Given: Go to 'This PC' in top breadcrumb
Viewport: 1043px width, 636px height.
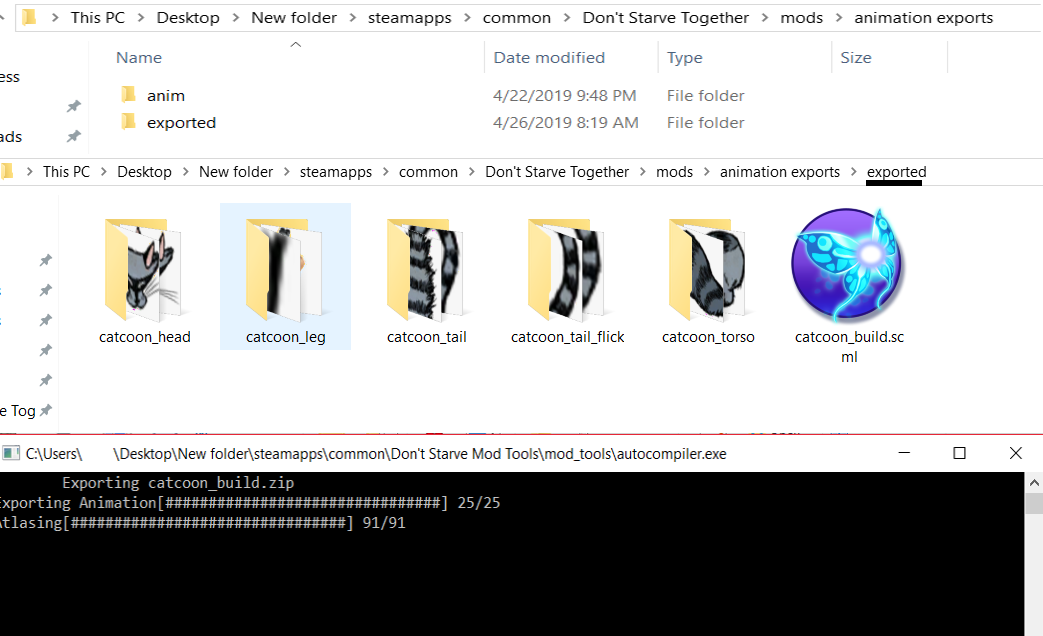Looking at the screenshot, I should [x=98, y=18].
